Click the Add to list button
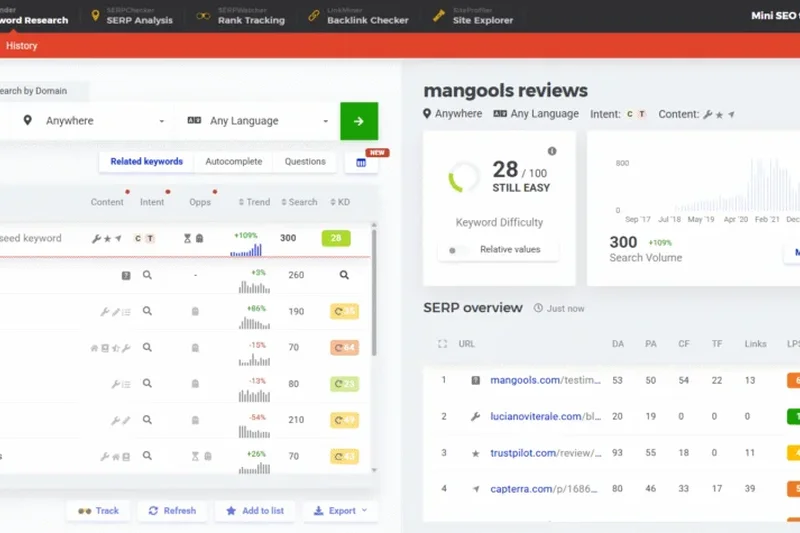 (255, 511)
